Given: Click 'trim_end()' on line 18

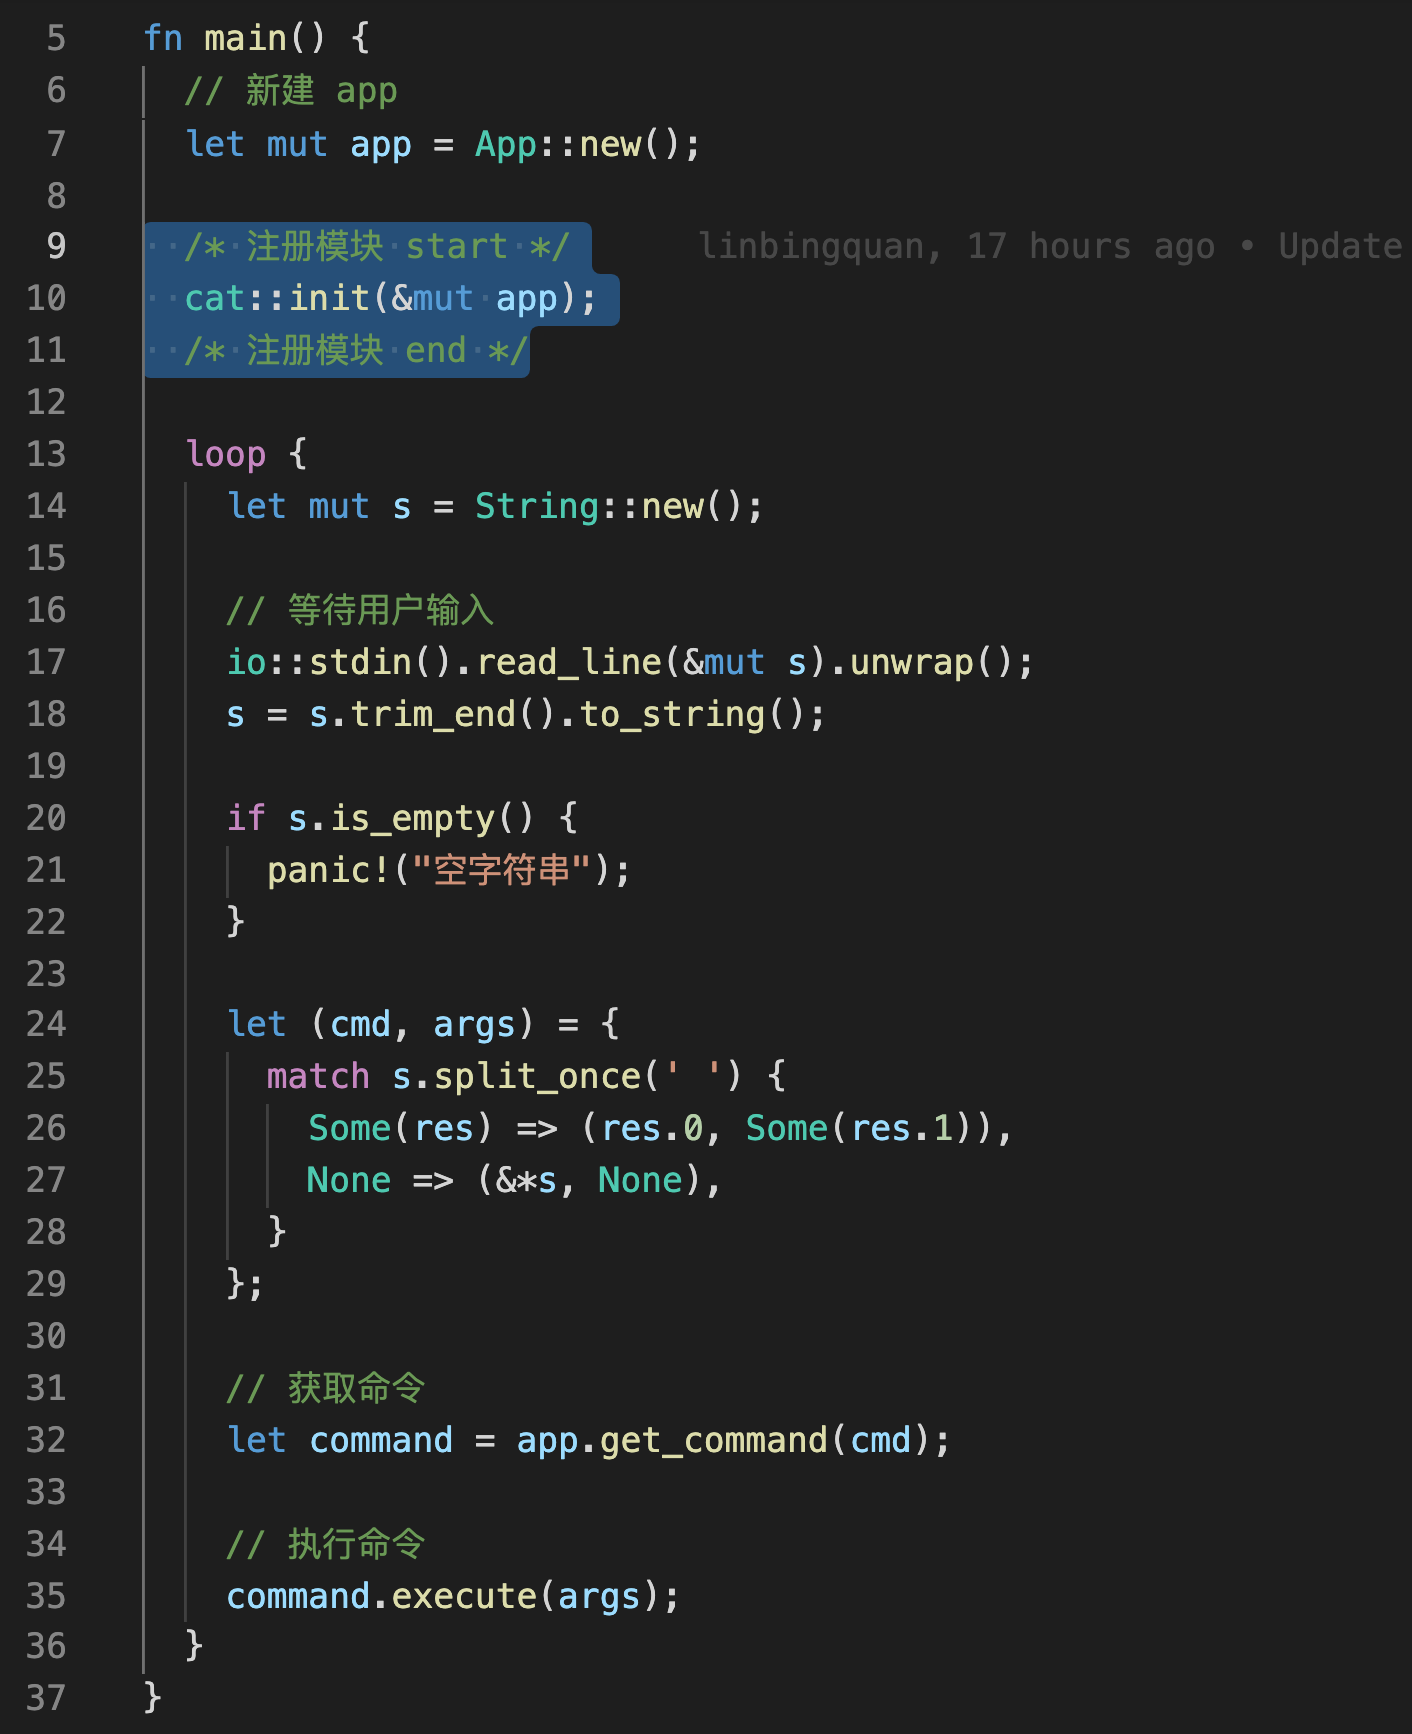Looking at the screenshot, I should click(x=452, y=714).
